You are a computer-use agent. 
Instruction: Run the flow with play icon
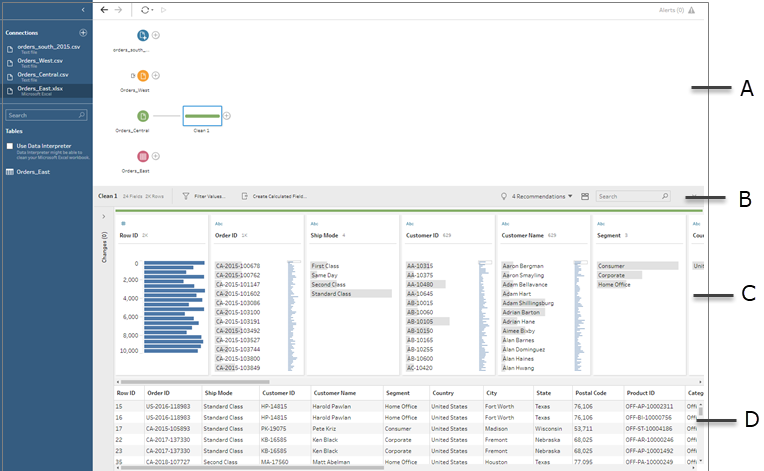pyautogui.click(x=164, y=10)
